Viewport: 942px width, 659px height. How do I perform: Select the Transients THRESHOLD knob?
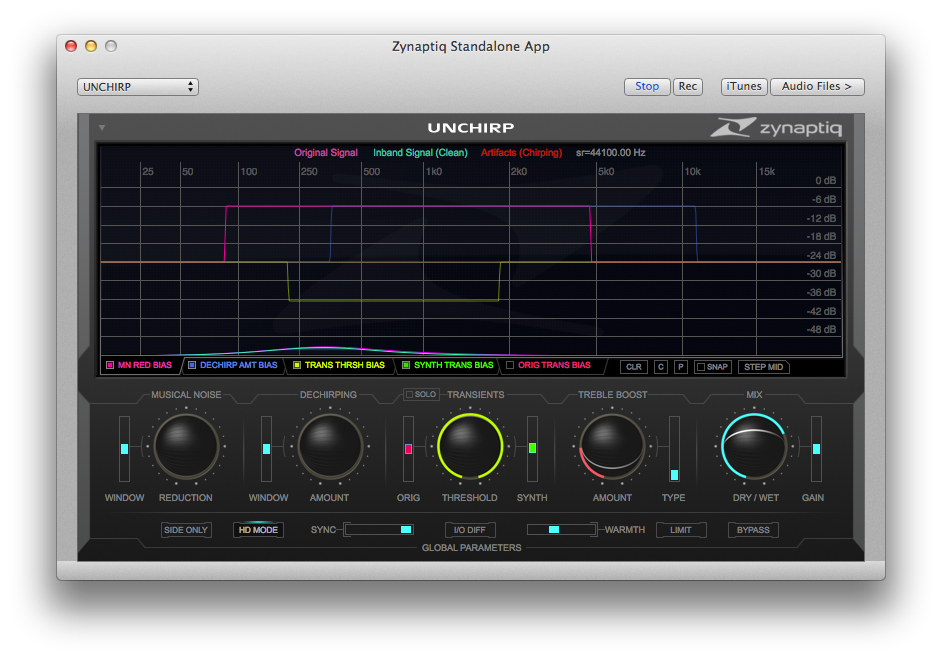(x=470, y=447)
